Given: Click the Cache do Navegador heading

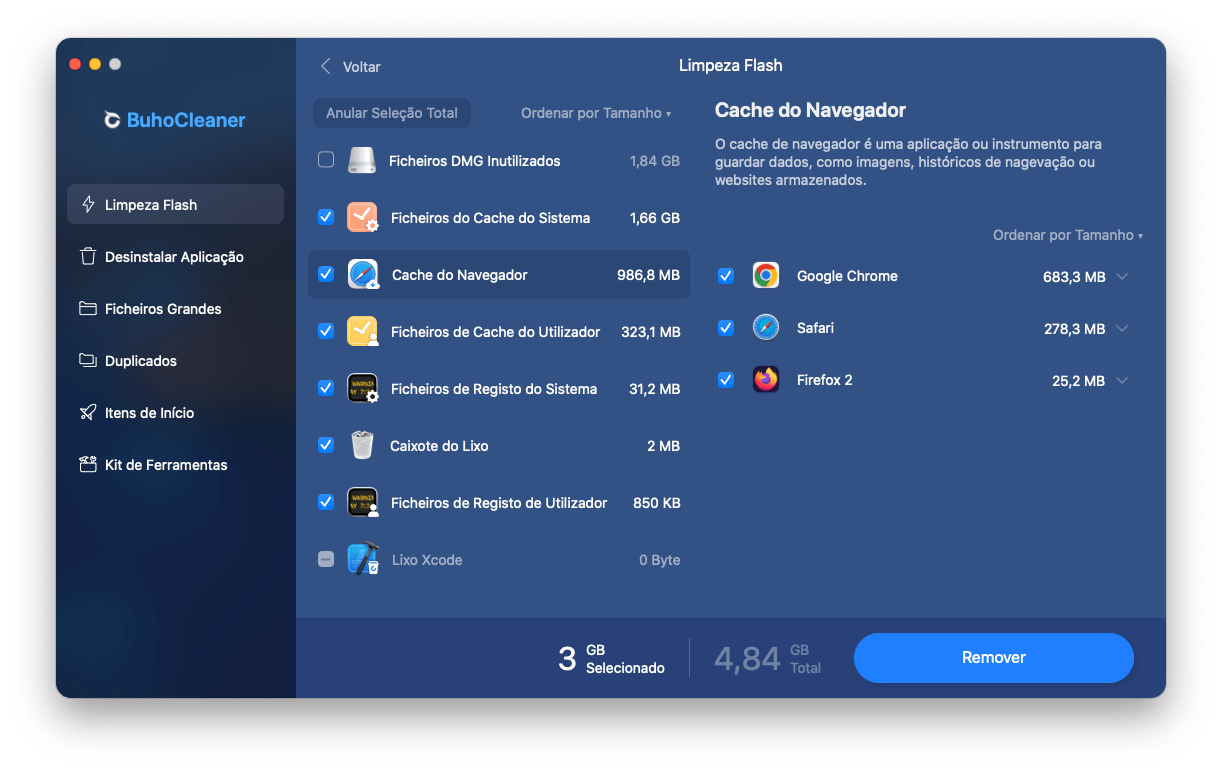Looking at the screenshot, I should 810,110.
